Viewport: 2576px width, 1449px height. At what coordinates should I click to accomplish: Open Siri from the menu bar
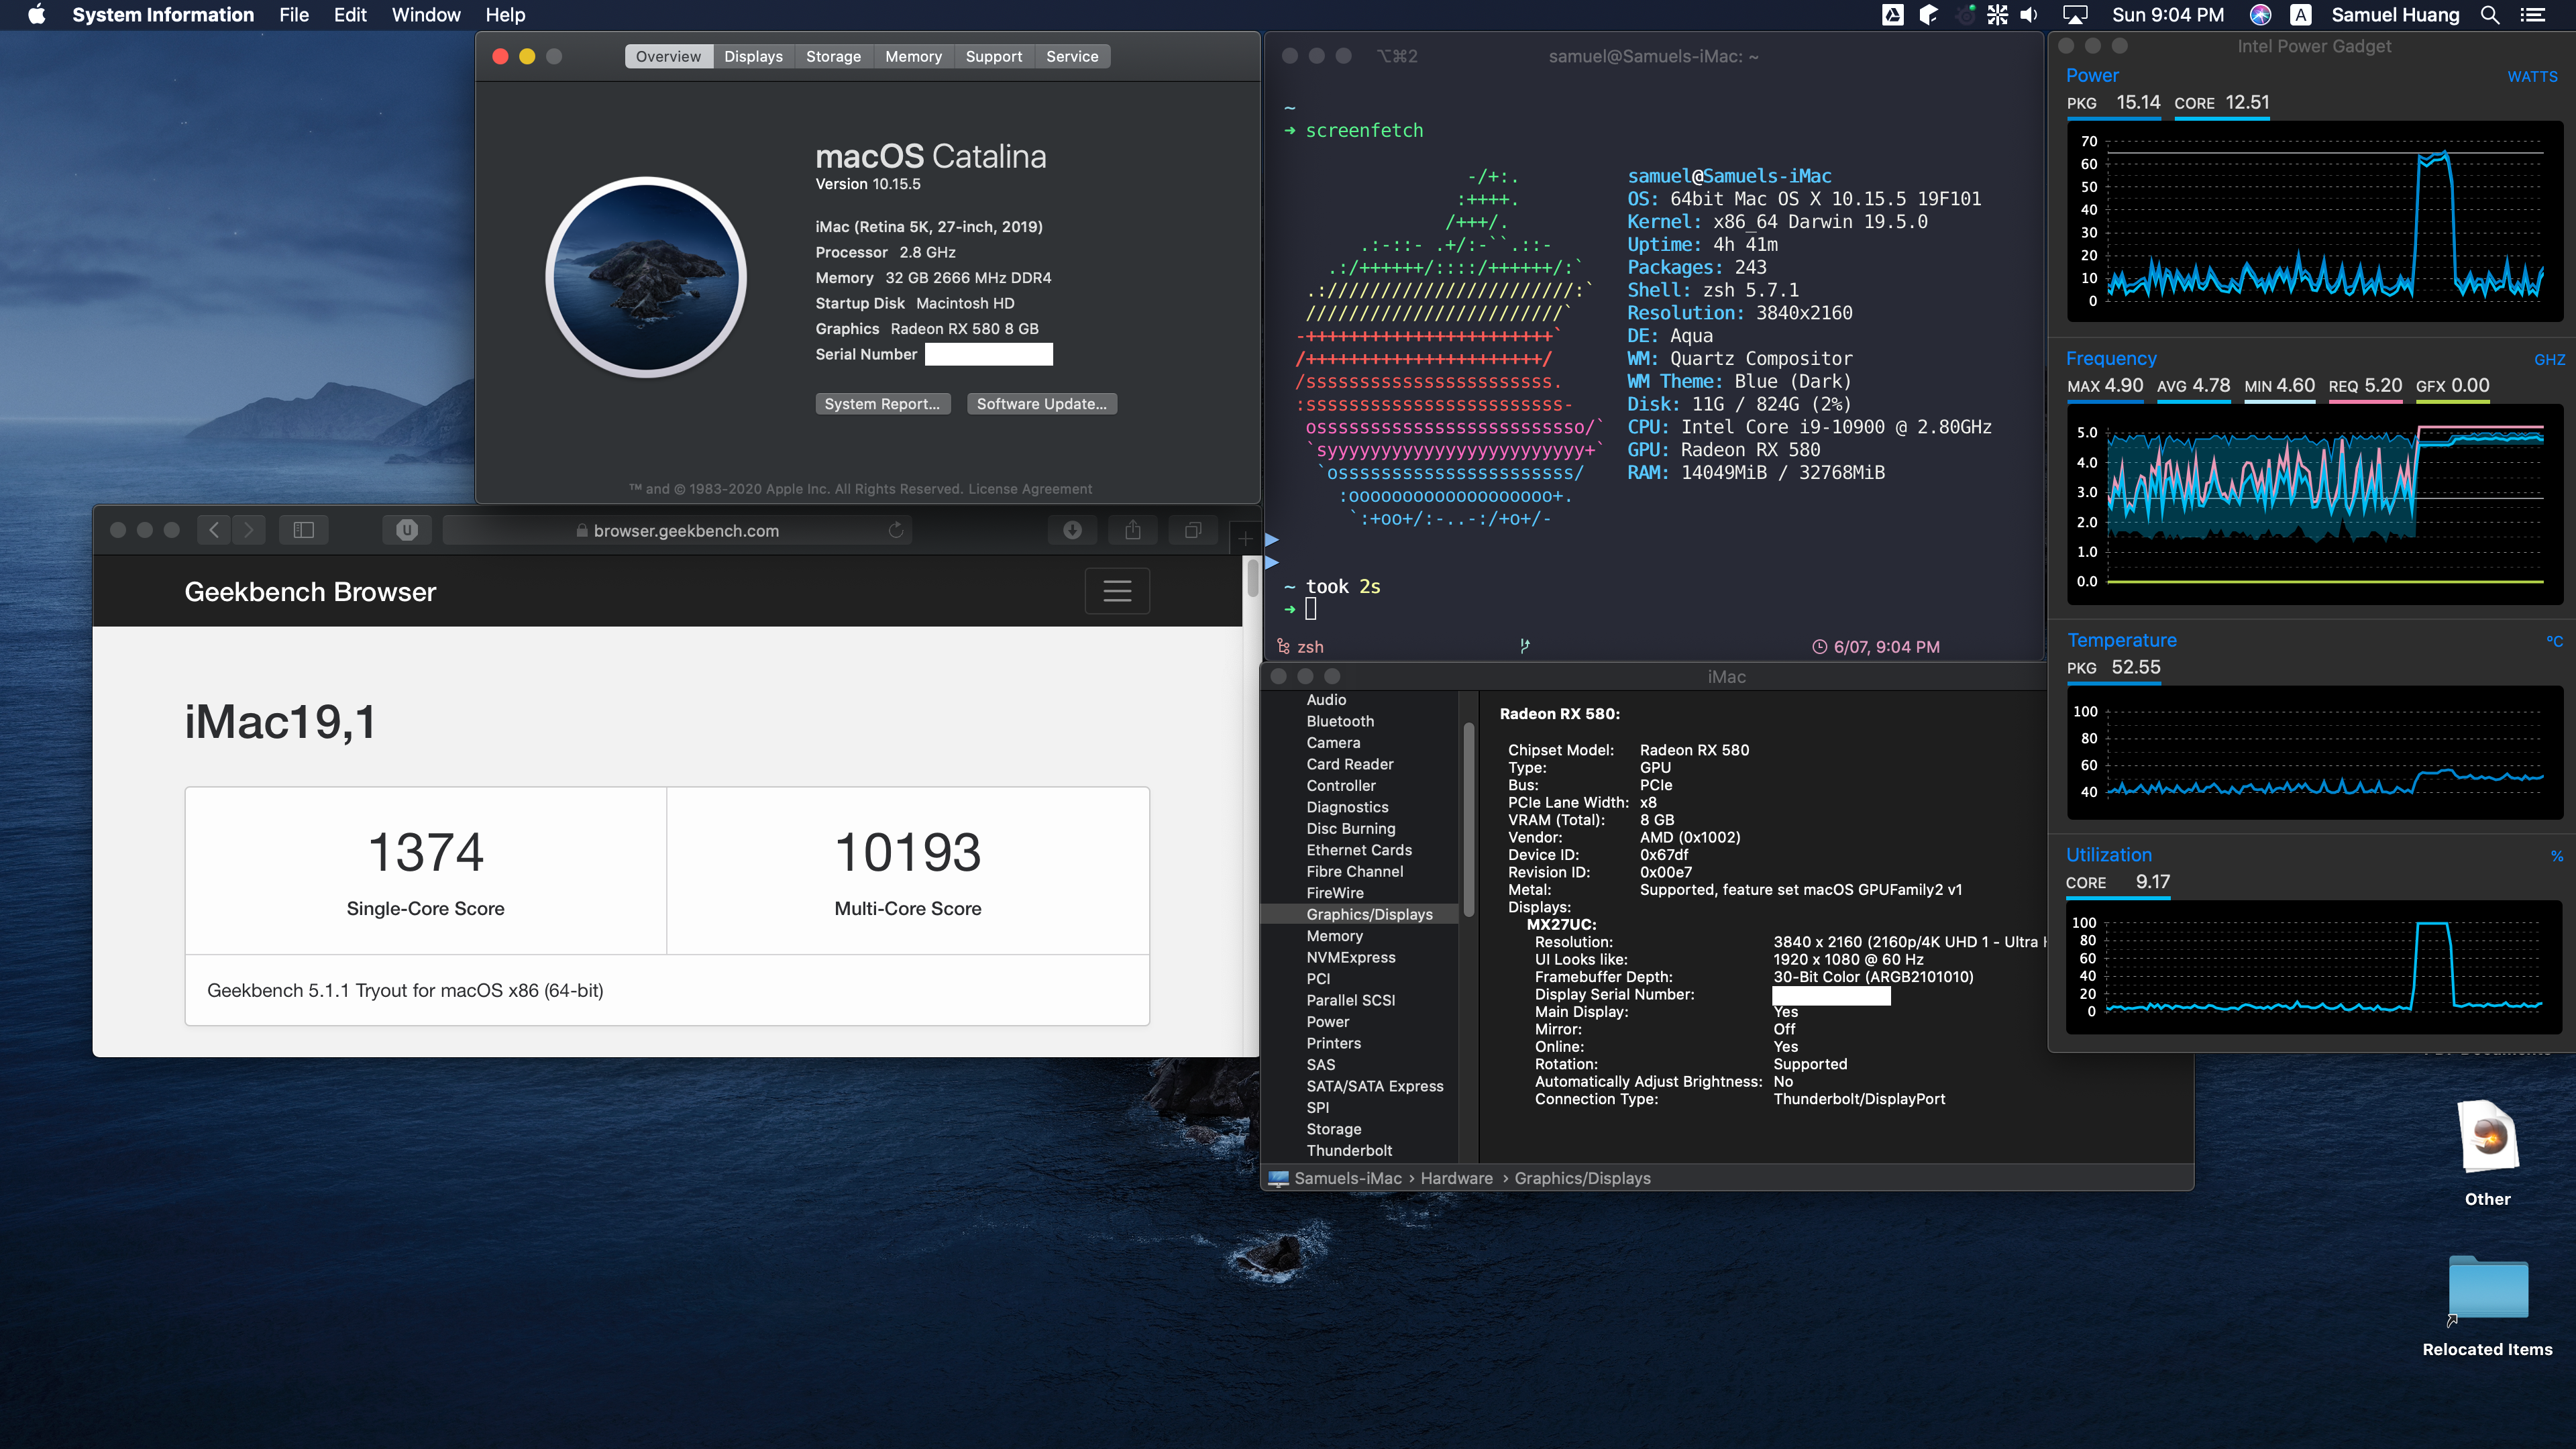click(2260, 15)
